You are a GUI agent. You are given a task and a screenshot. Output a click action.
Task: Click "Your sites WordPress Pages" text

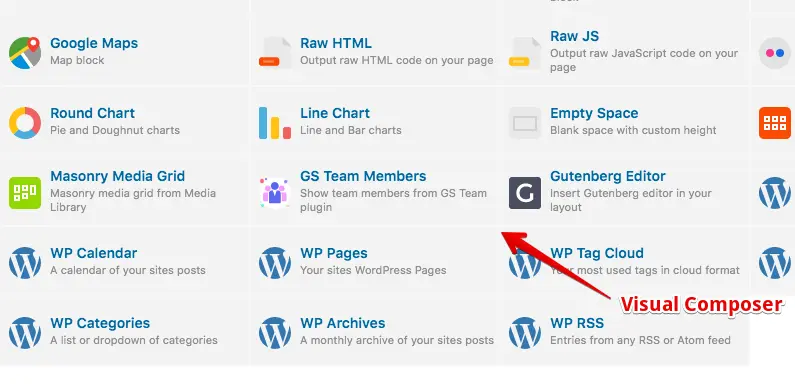pos(373,270)
